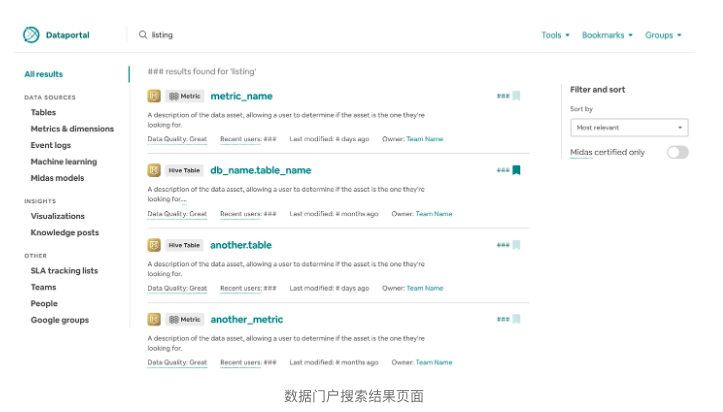Expand the Groups menu
723x412 pixels.
[x=663, y=35]
